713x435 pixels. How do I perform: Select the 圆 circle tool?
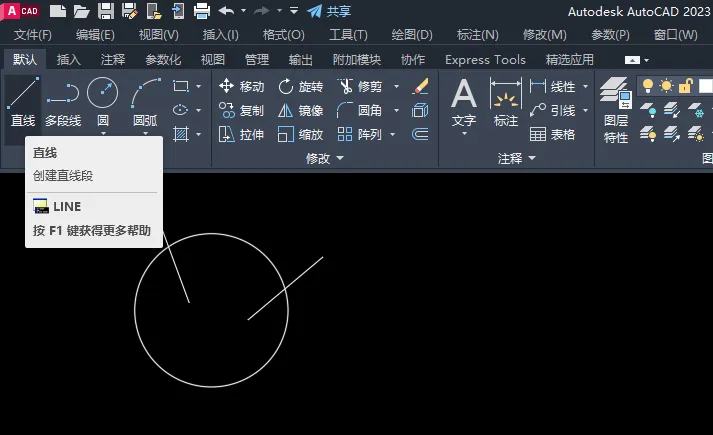[103, 101]
